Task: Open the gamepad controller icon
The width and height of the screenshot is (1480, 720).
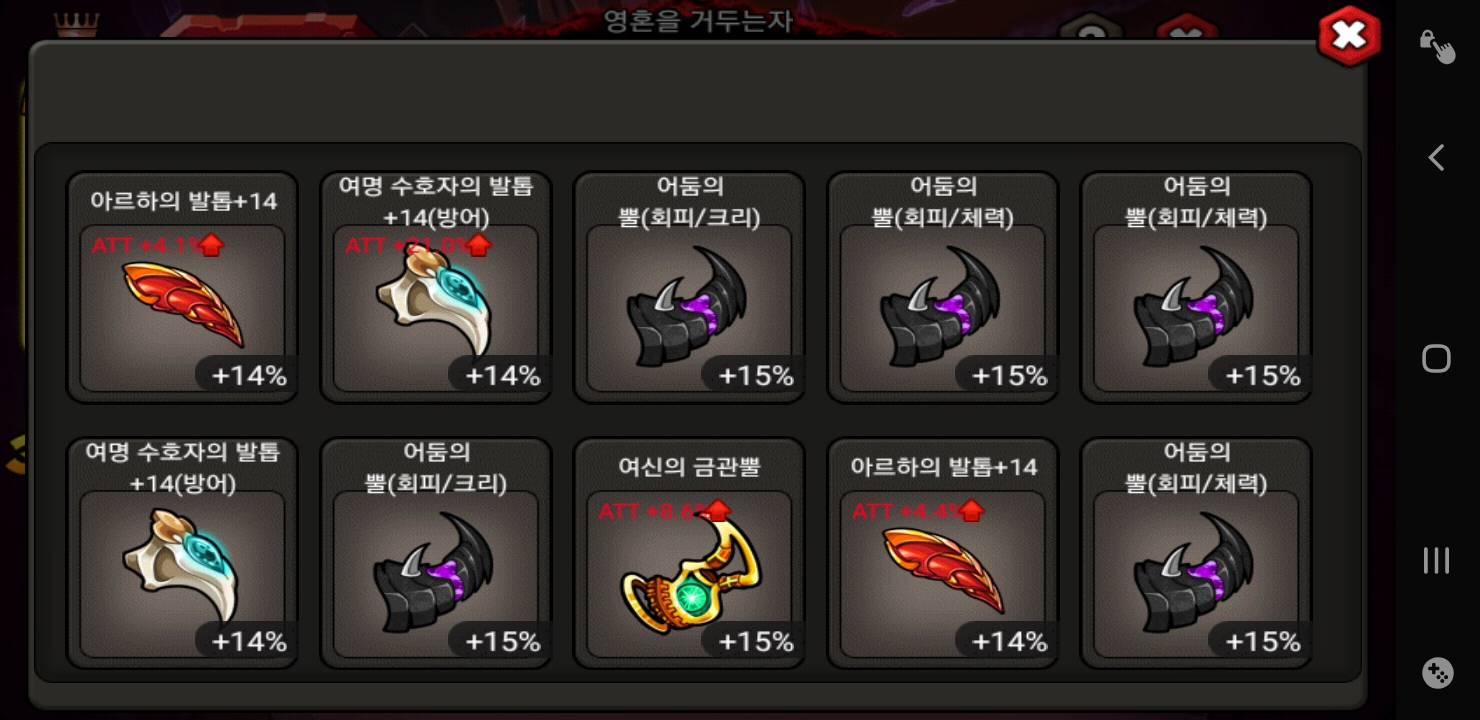Action: click(x=1437, y=673)
